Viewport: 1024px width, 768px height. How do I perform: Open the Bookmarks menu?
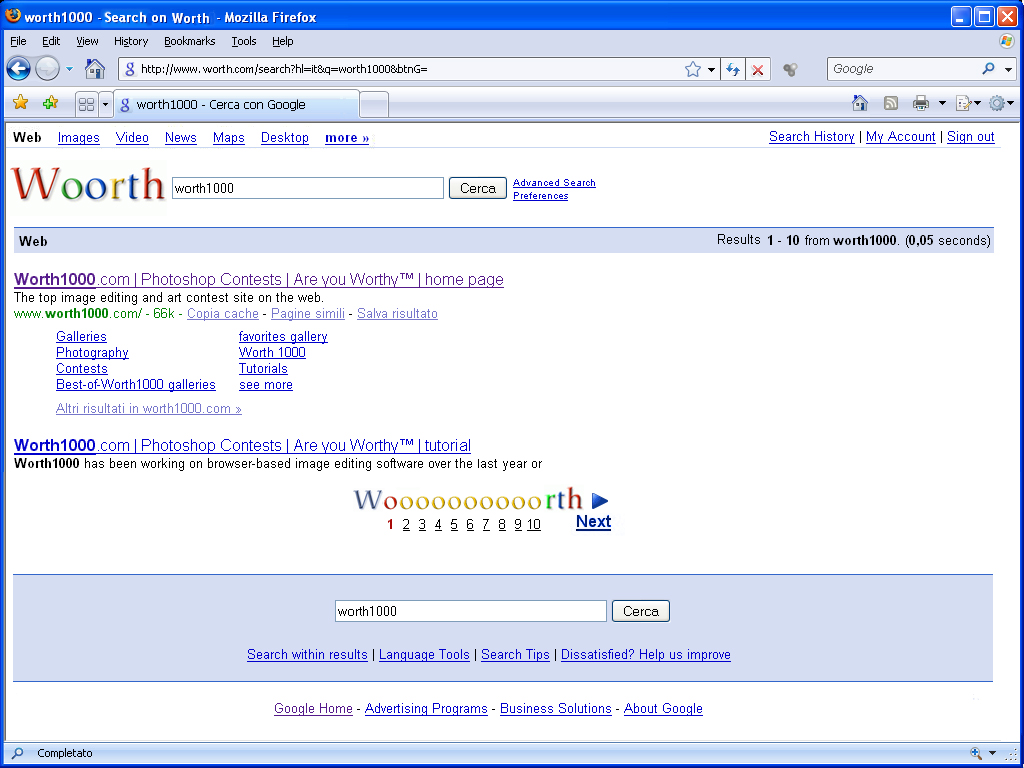pyautogui.click(x=189, y=41)
